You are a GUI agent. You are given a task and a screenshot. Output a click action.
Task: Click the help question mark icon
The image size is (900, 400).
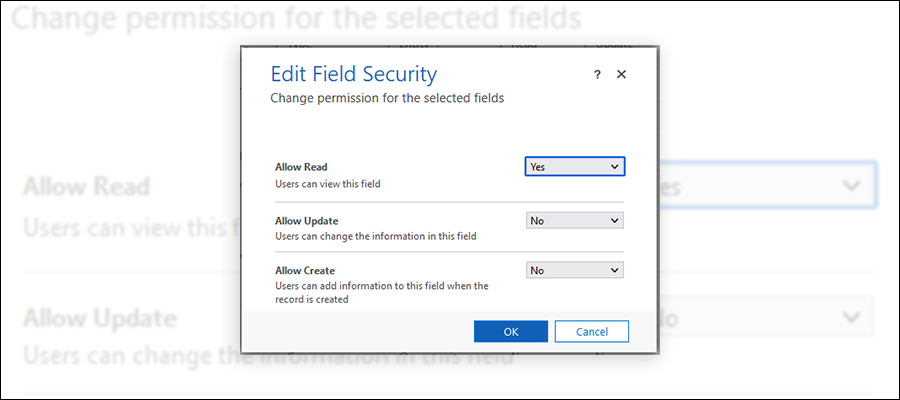tap(597, 75)
